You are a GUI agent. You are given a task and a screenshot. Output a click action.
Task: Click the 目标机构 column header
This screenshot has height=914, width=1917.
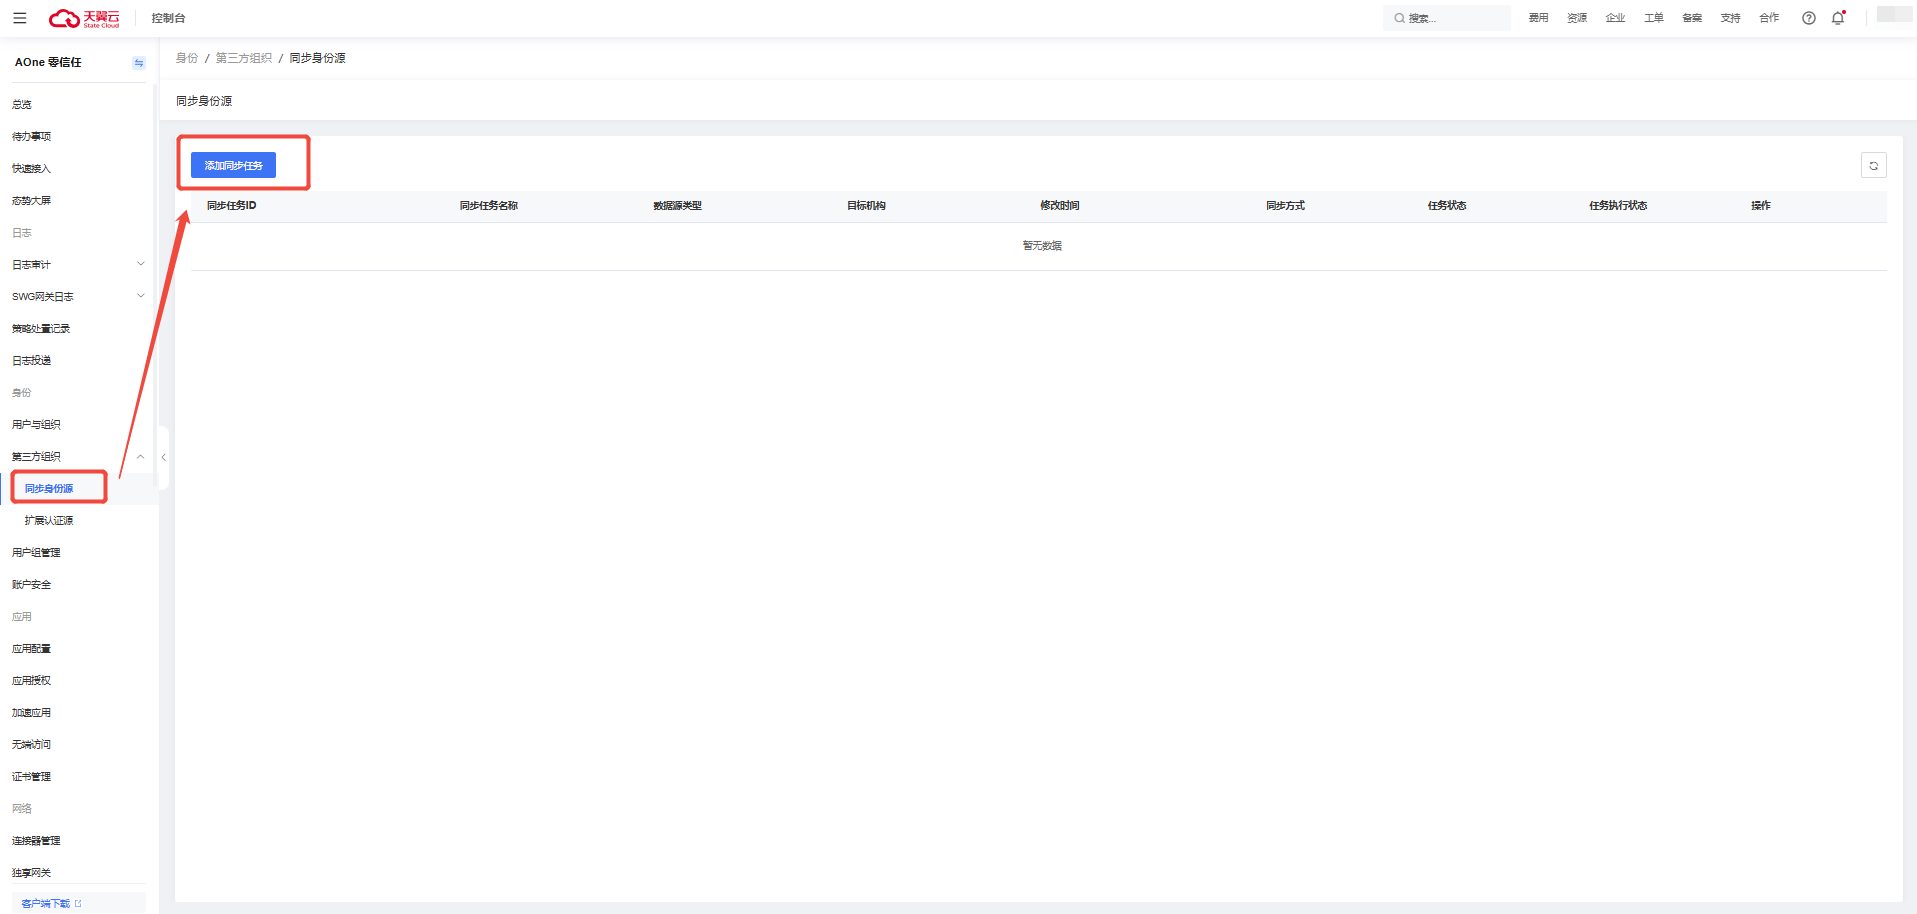pos(866,205)
